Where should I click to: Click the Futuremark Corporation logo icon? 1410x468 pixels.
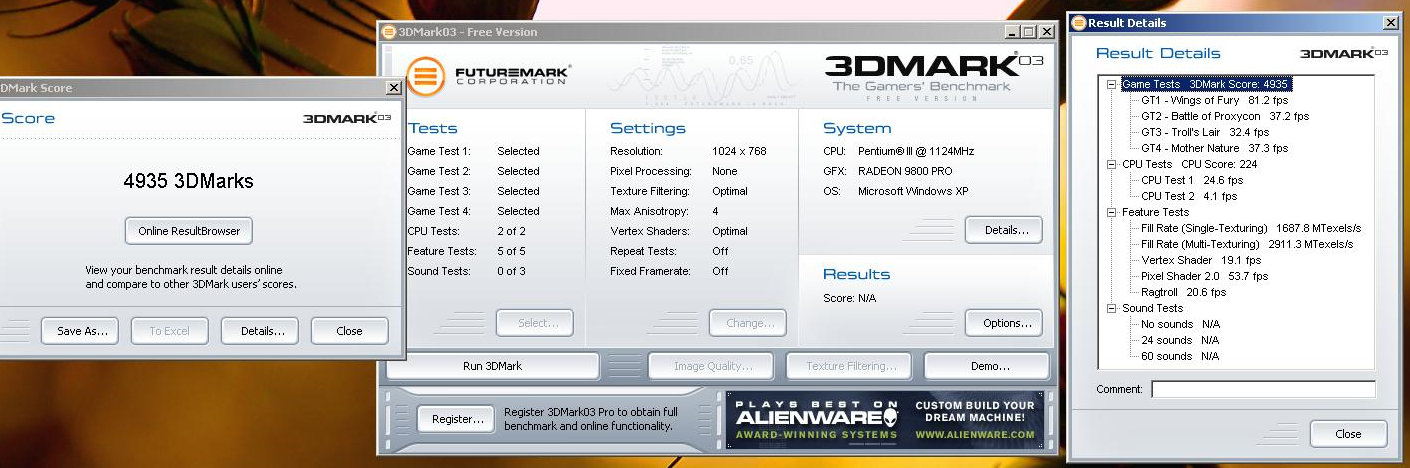(x=425, y=77)
